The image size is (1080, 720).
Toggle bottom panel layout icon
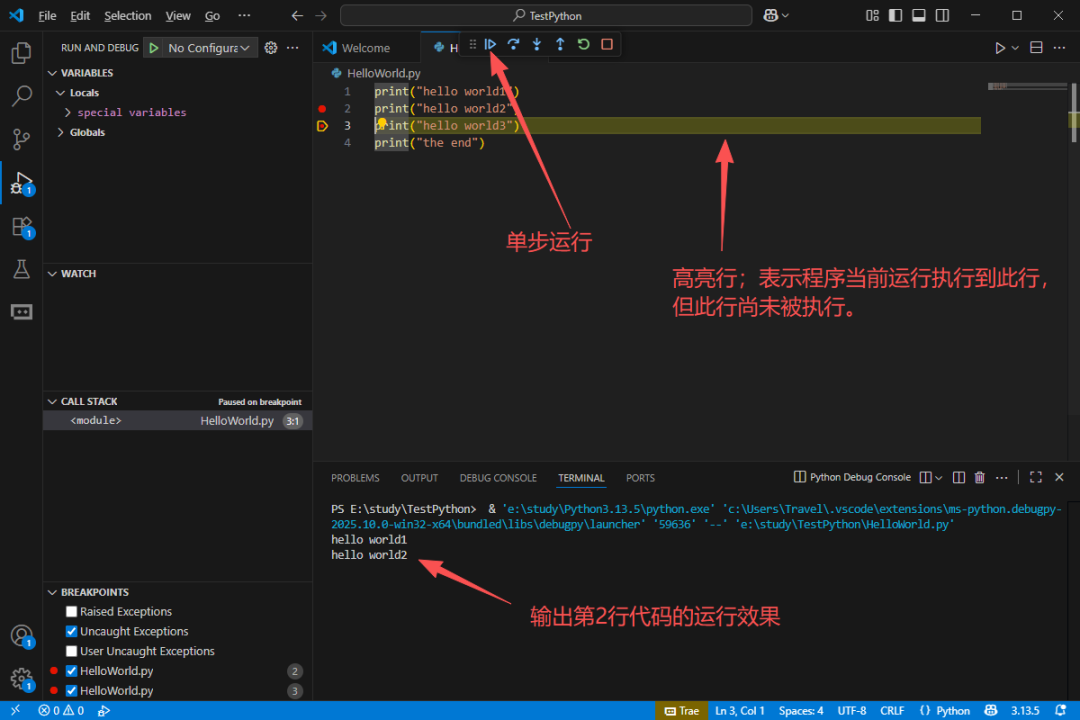[x=919, y=15]
